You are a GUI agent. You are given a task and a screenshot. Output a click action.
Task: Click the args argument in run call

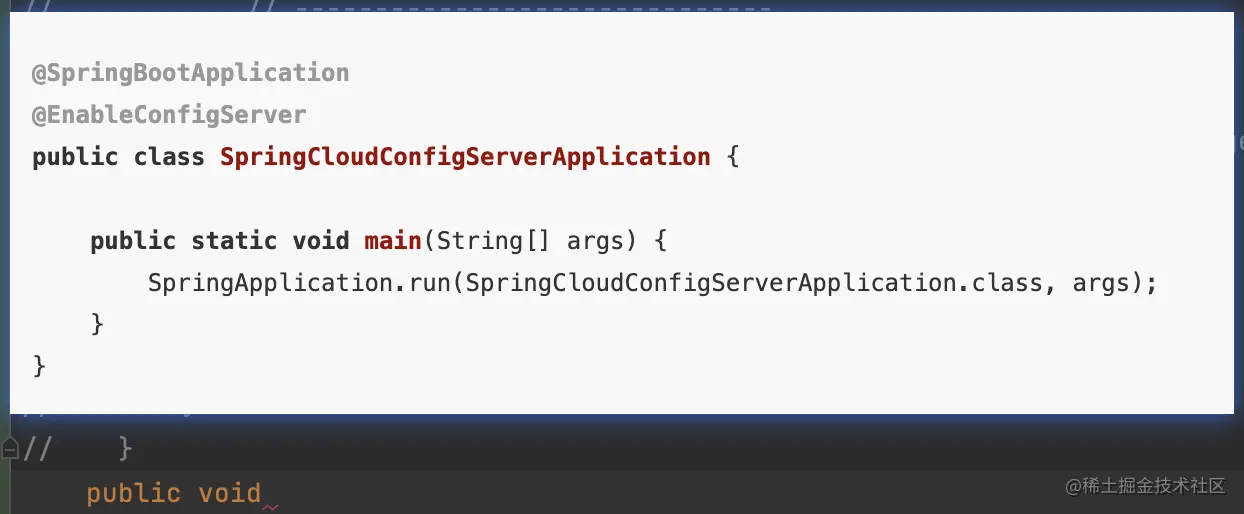coord(1101,284)
